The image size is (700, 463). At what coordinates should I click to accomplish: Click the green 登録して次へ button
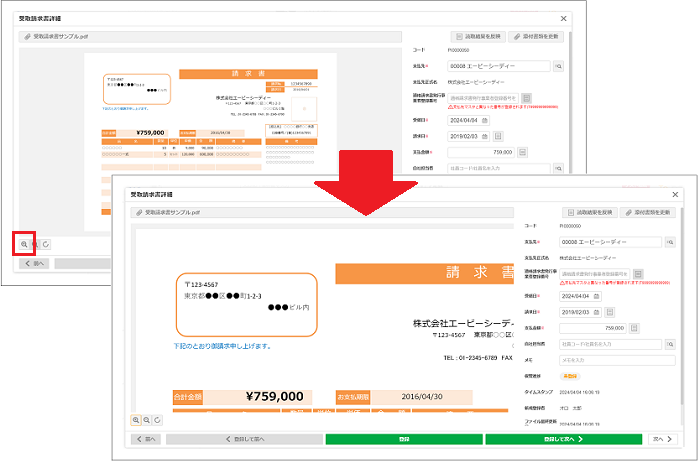564,439
